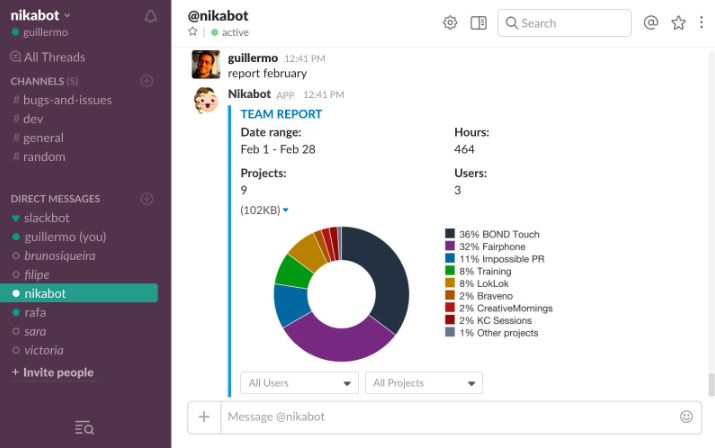This screenshot has height=448, width=715.
Task: Click the Training green legend swatch
Action: [x=450, y=271]
